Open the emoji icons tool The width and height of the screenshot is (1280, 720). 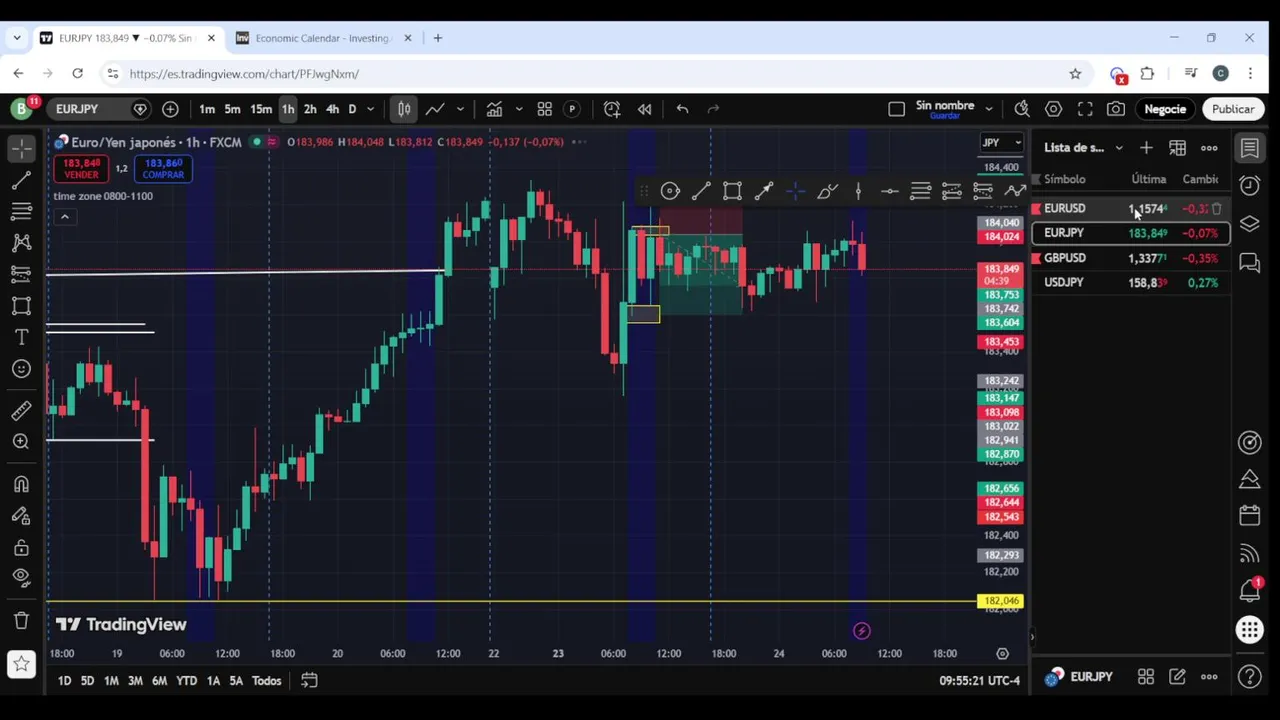(21, 369)
